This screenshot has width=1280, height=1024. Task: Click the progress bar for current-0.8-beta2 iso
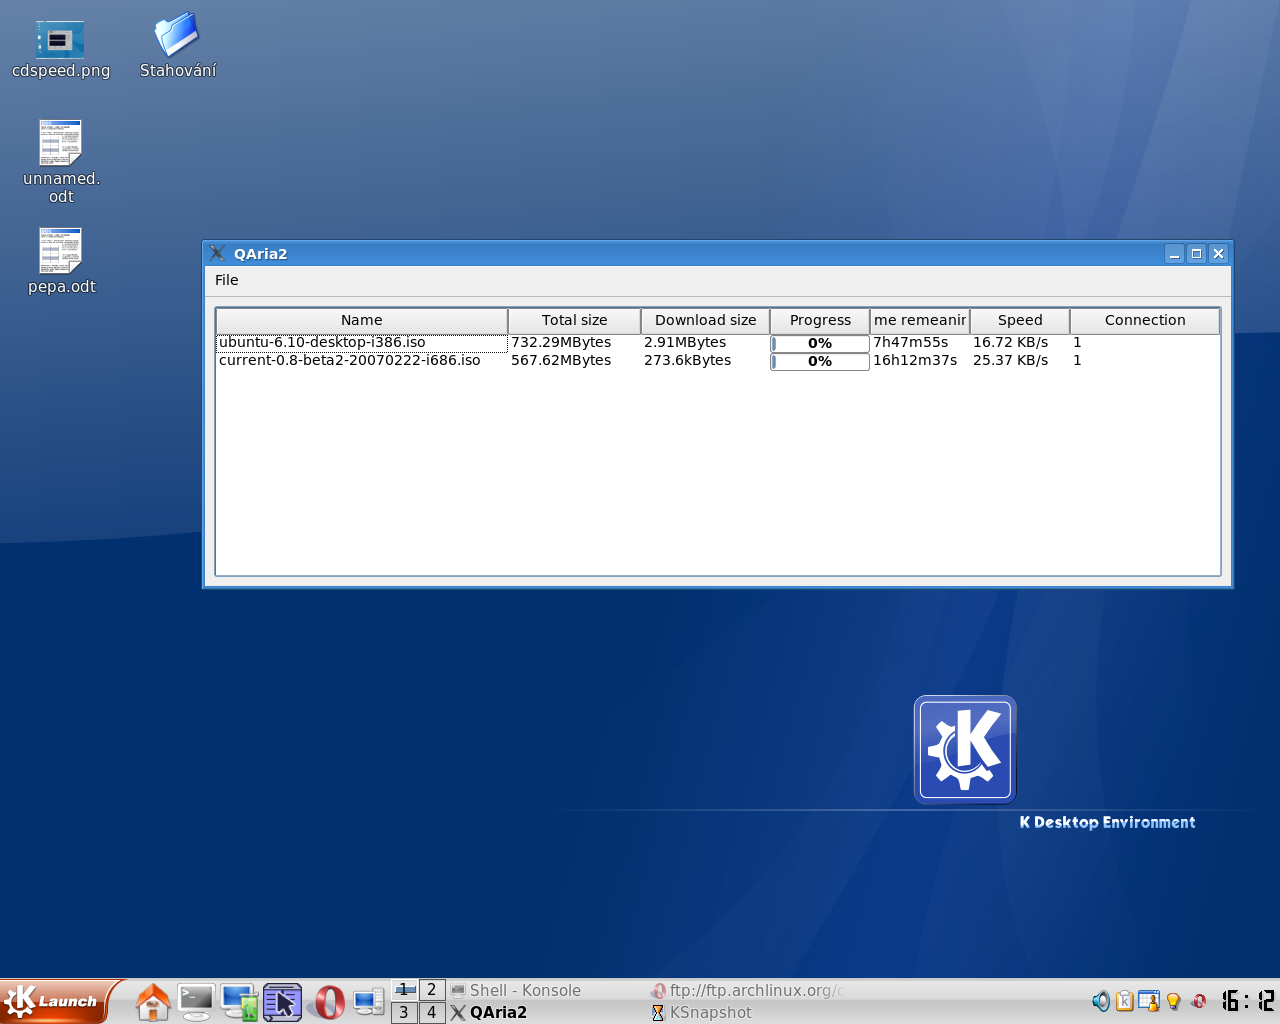pos(820,361)
